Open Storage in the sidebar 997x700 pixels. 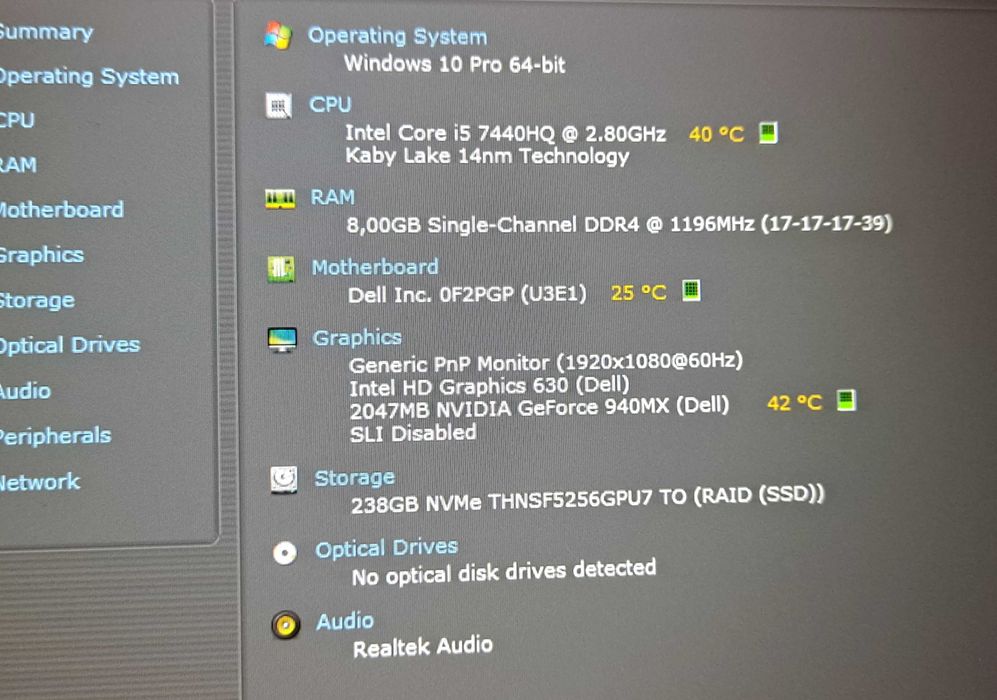[38, 299]
